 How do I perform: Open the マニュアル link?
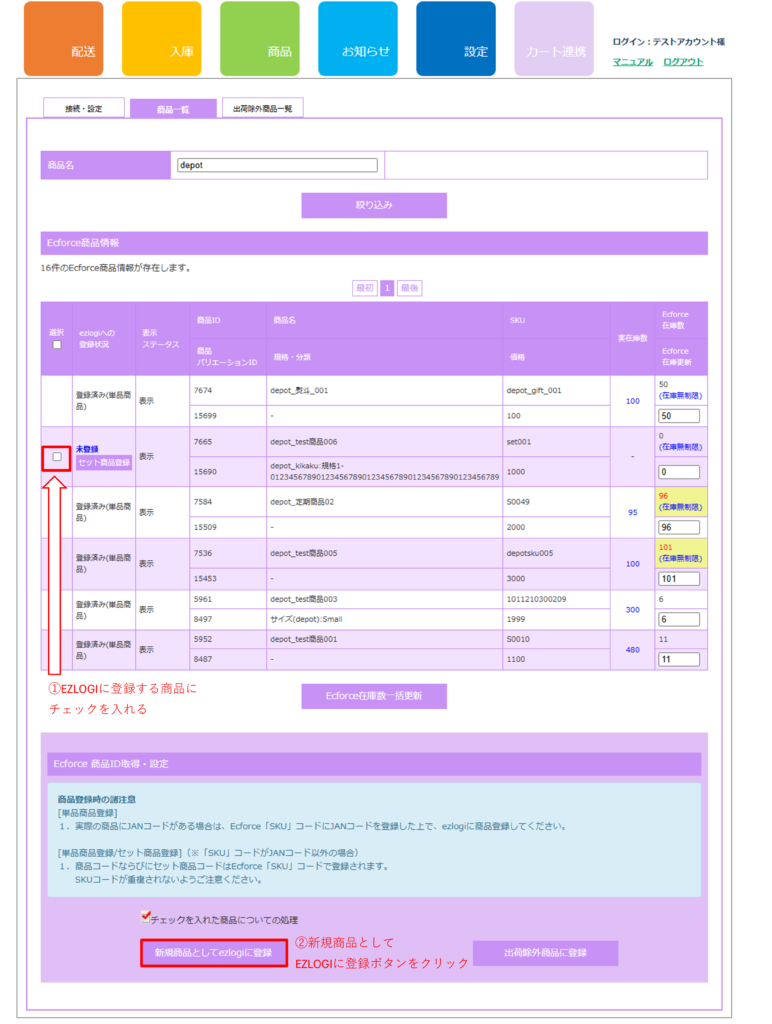632,62
